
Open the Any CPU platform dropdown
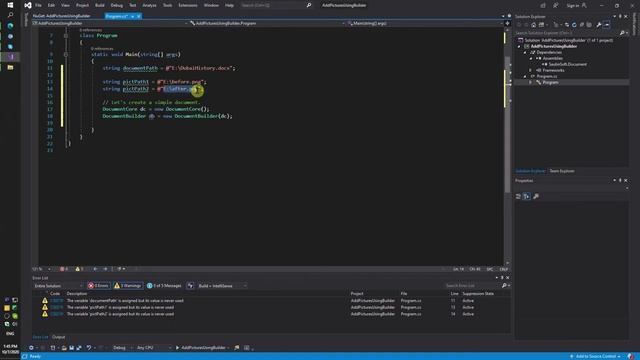(x=153, y=348)
